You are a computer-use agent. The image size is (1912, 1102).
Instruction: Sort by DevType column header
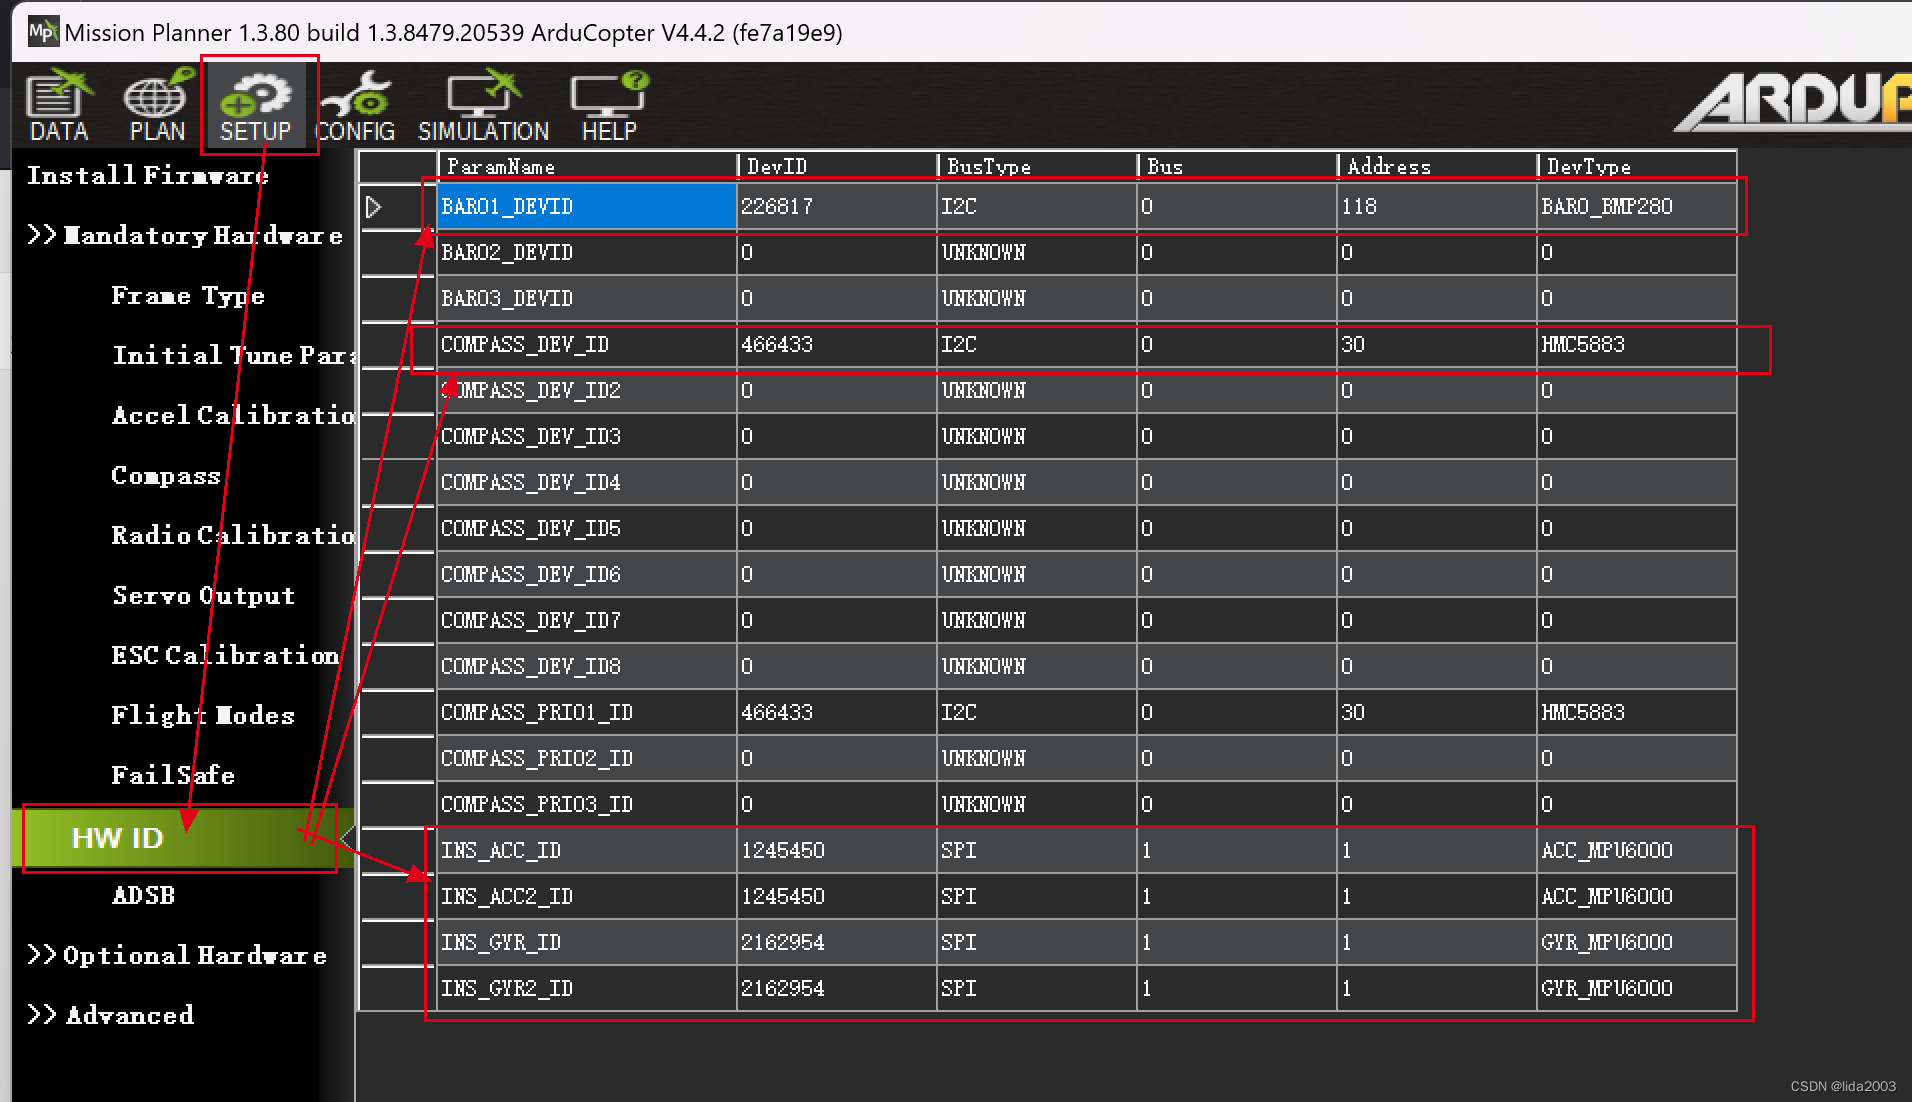pos(1637,166)
